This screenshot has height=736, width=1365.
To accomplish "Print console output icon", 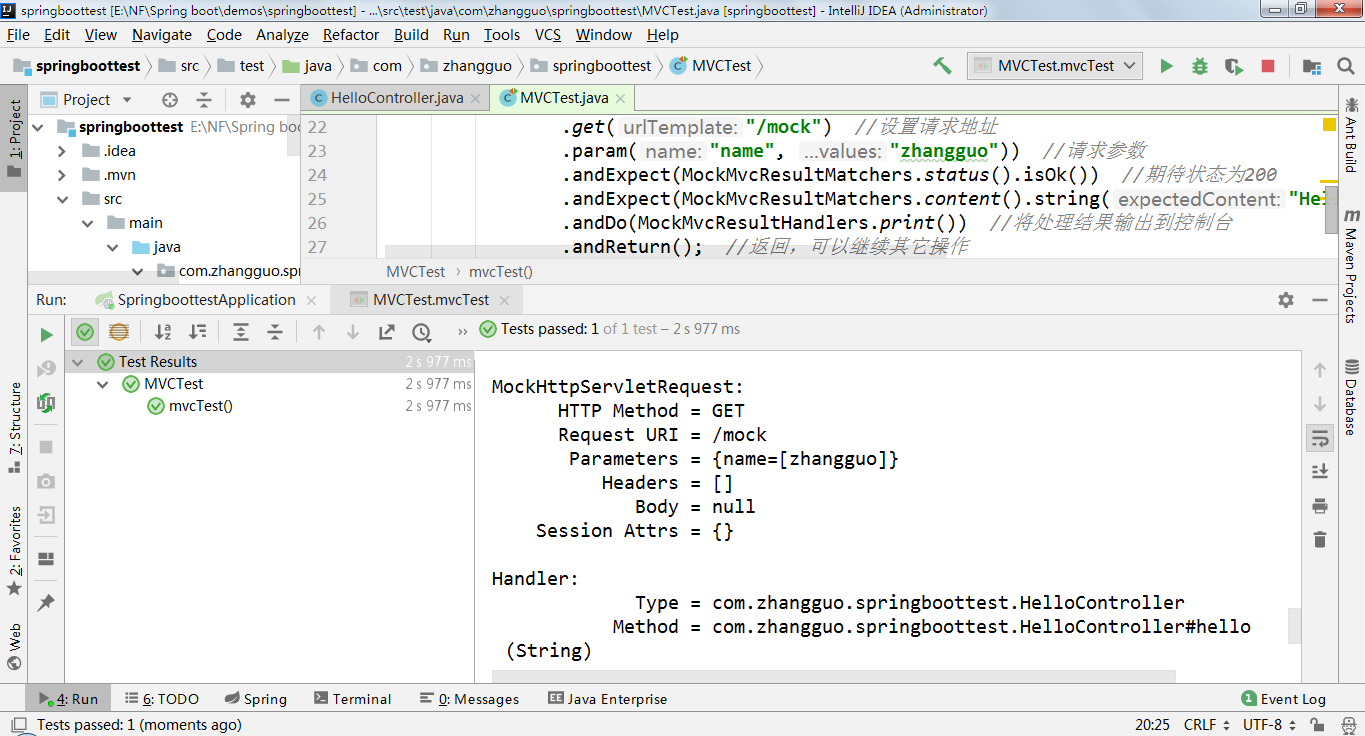I will click(1320, 506).
